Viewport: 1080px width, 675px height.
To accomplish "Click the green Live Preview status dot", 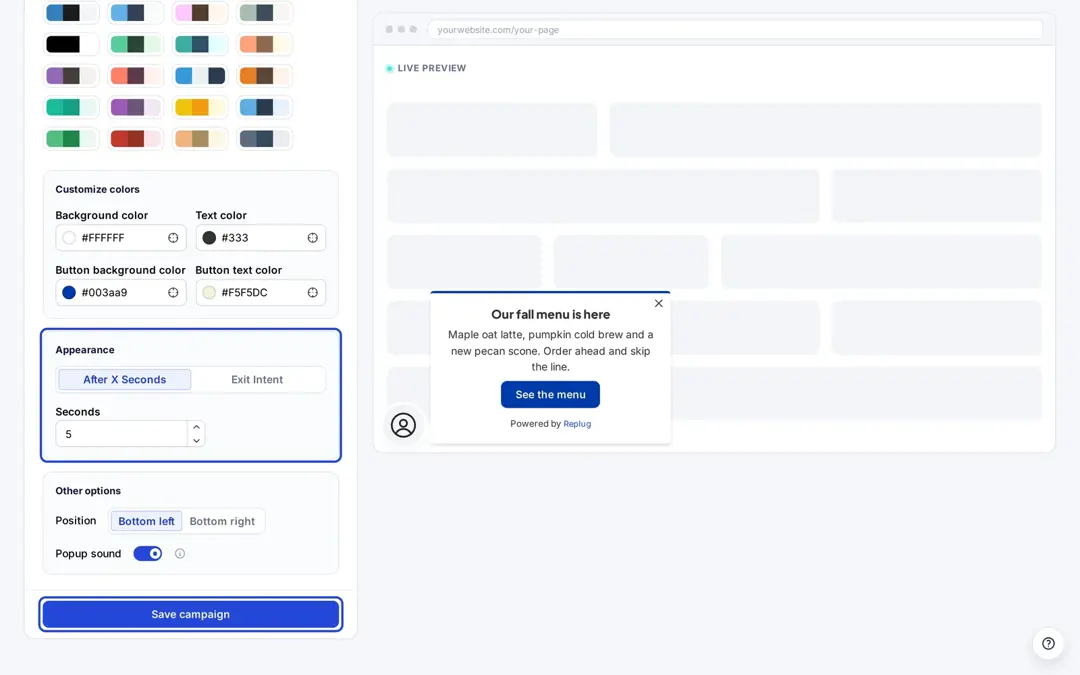I will (389, 68).
